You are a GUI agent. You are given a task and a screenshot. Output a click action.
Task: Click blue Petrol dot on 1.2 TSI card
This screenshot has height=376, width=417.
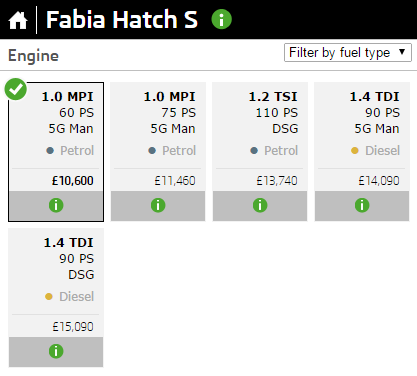pos(254,151)
